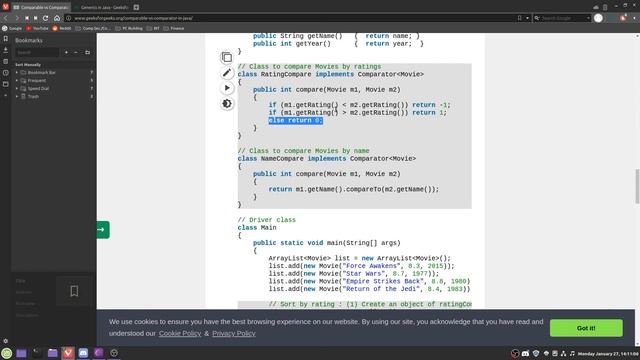Click the pencil edit code icon
640x360 pixels.
pos(227,73)
